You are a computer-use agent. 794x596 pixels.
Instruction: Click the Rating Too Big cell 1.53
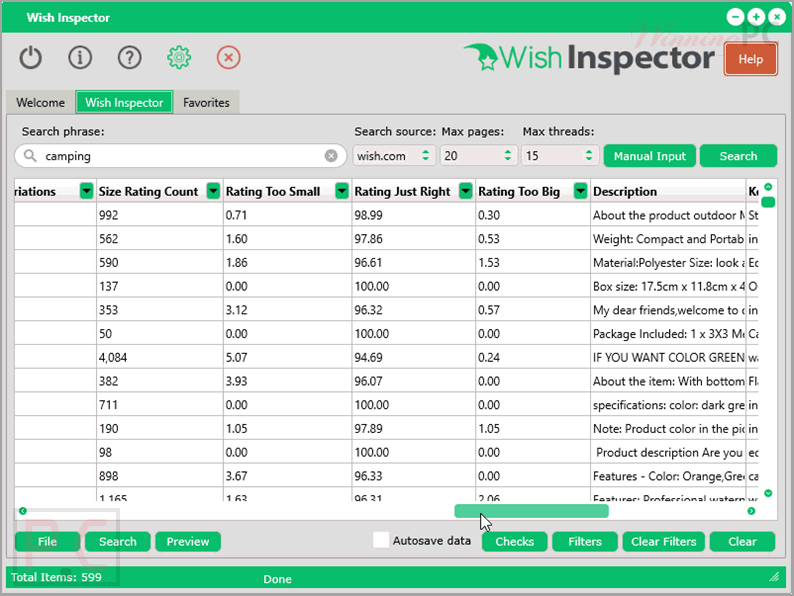533,262
